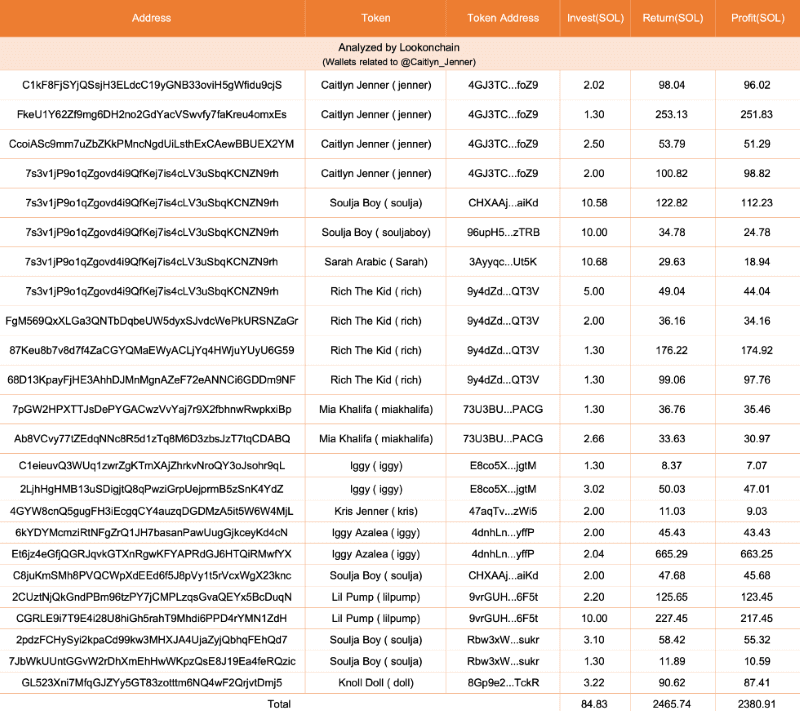Viewport: 800px width, 711px height.
Task: Select the return value 125.65
Action: click(672, 597)
